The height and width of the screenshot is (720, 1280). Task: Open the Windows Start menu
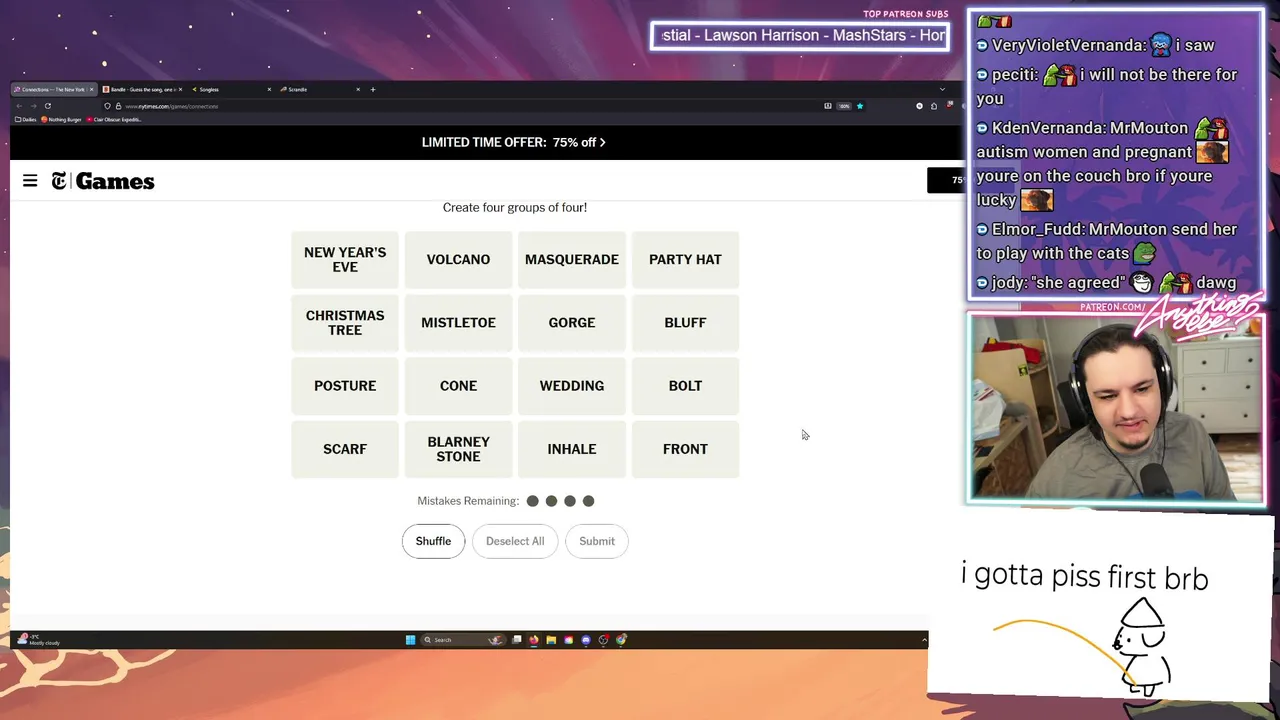(410, 640)
